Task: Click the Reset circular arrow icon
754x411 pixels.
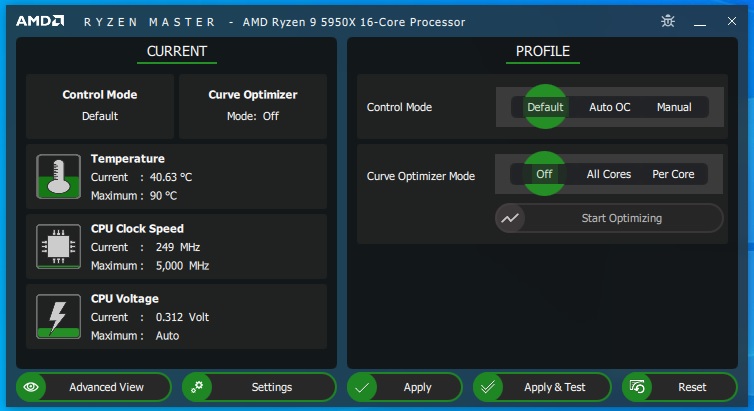Action: pos(638,387)
